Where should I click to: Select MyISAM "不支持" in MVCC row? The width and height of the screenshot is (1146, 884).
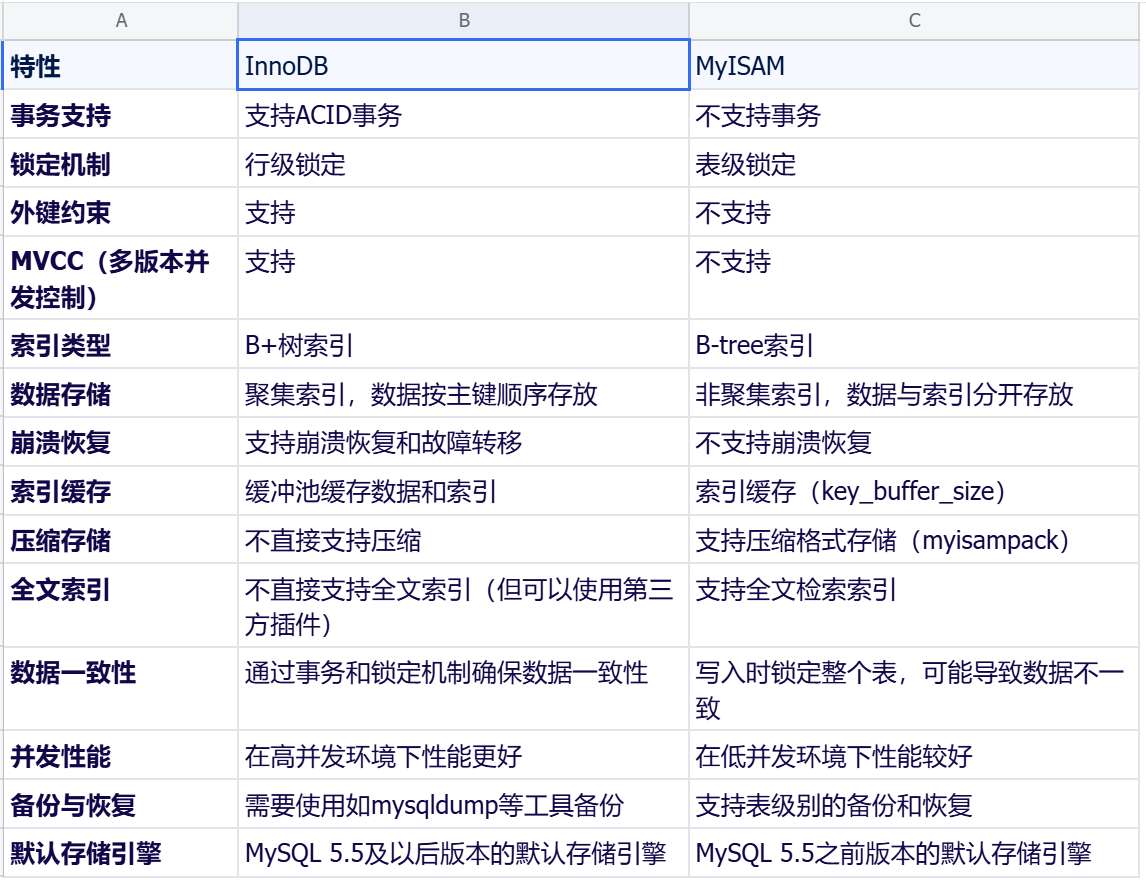tap(914, 278)
